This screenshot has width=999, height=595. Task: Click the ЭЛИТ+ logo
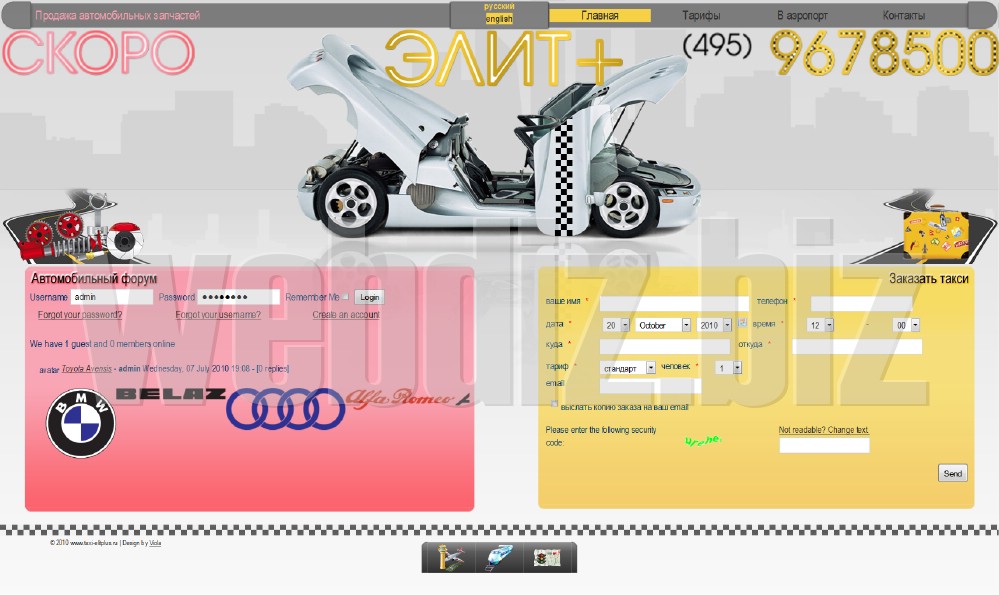point(503,59)
